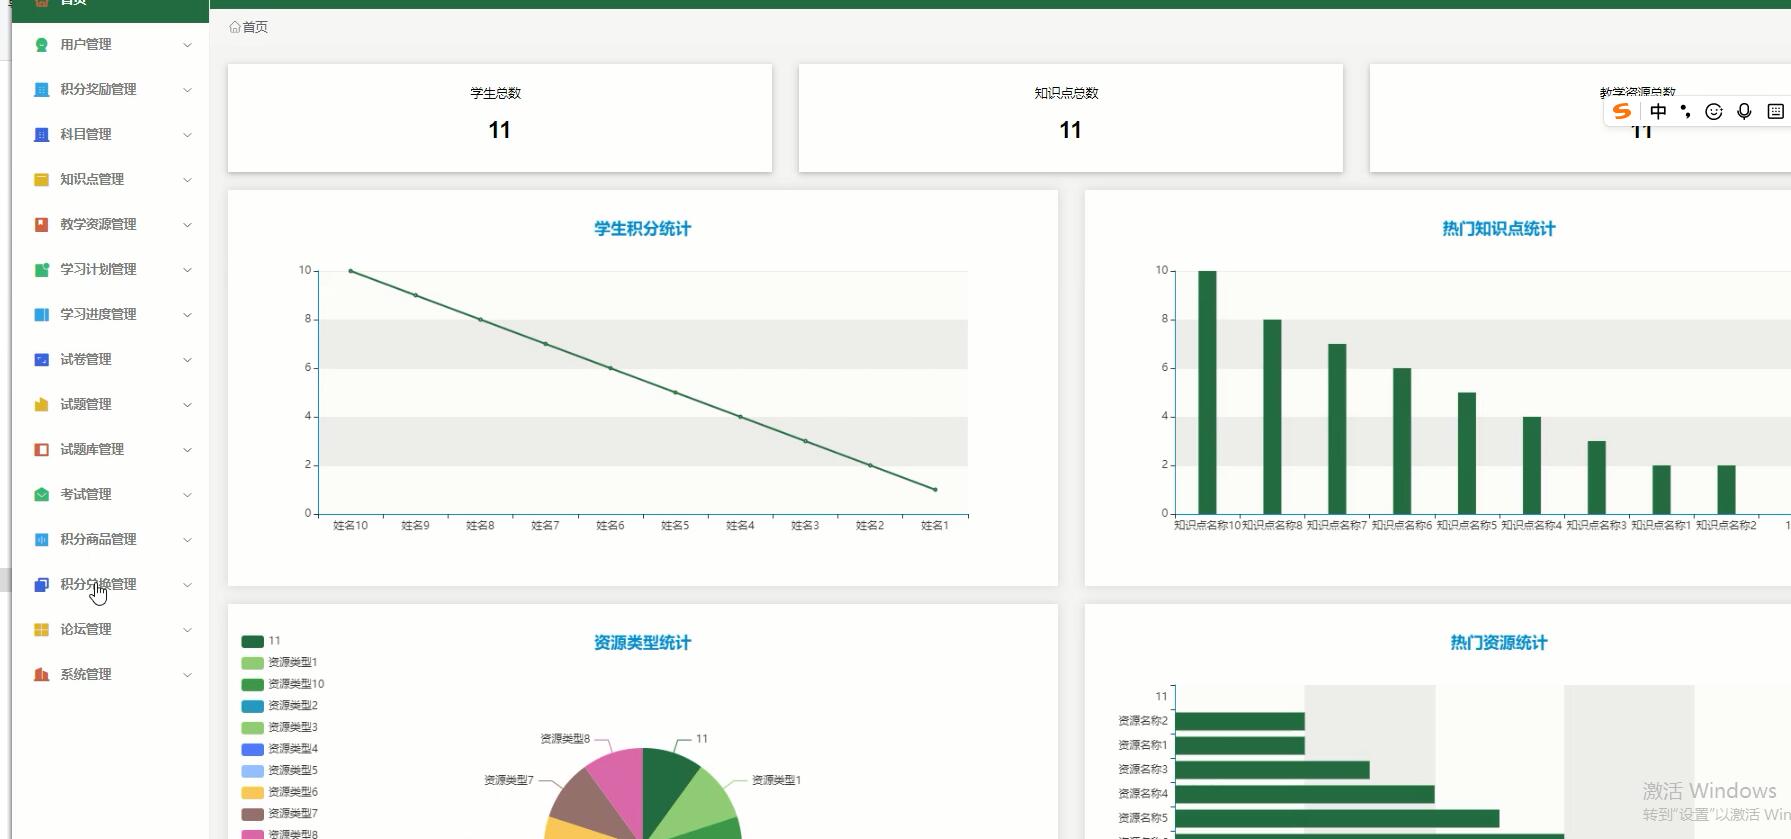Toggle the 资源类型5 legend entry
1791x839 pixels.
[x=279, y=771]
